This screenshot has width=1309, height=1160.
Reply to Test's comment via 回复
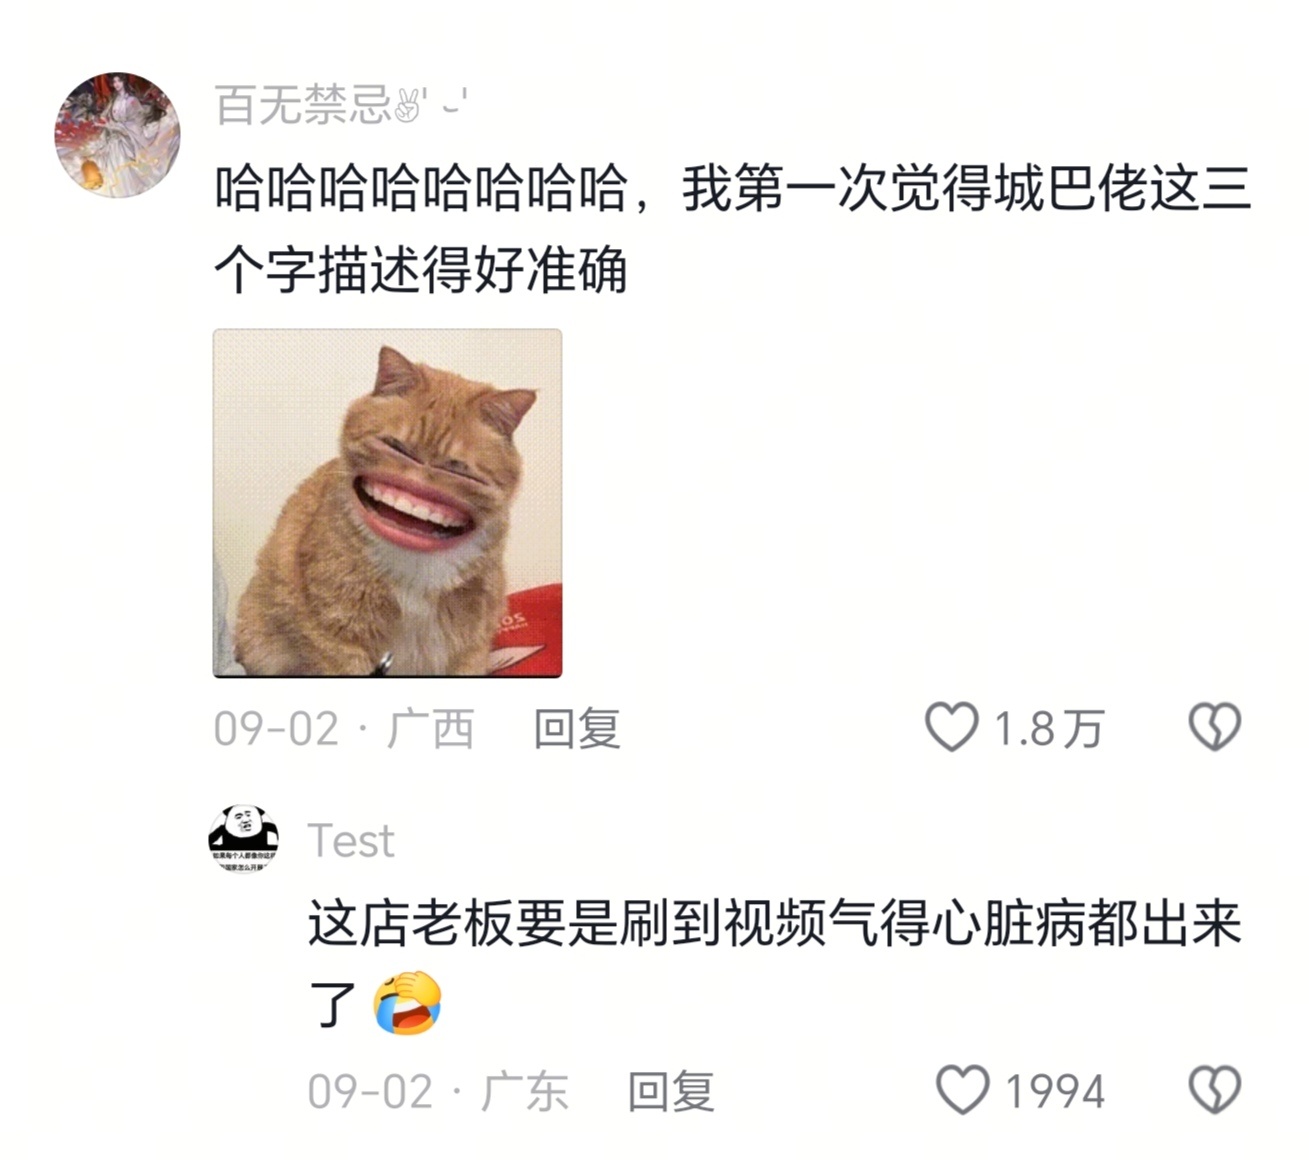[x=671, y=1091]
